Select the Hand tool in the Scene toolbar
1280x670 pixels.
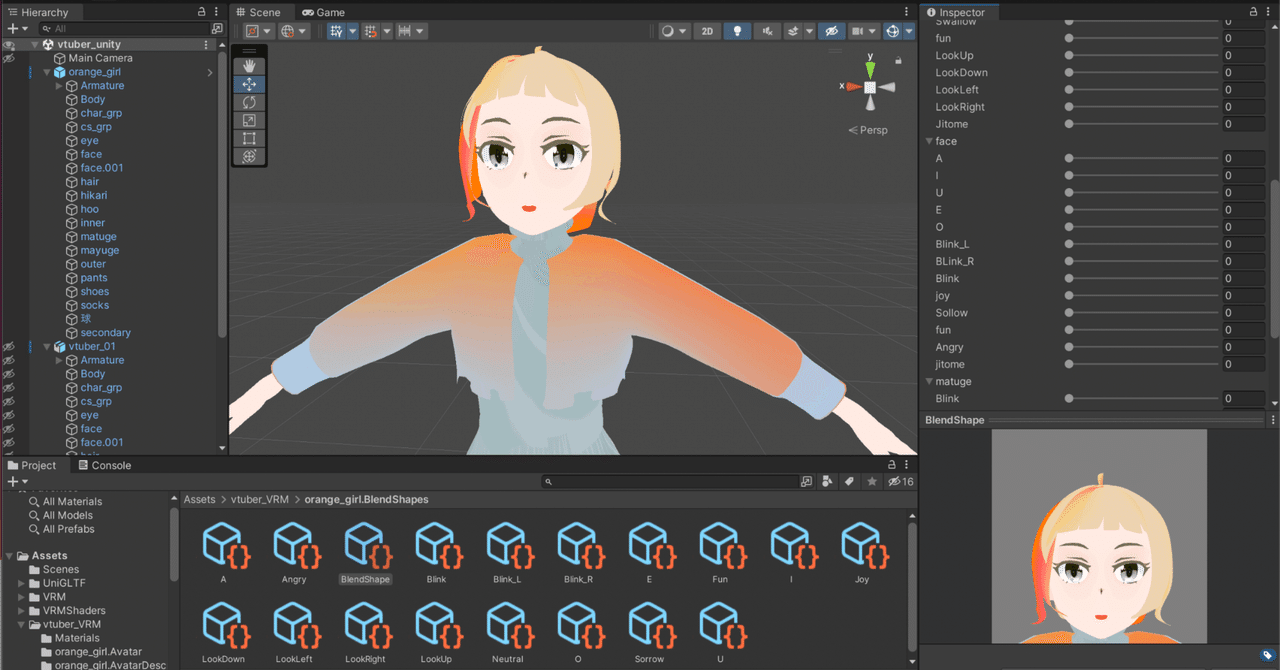[x=248, y=66]
